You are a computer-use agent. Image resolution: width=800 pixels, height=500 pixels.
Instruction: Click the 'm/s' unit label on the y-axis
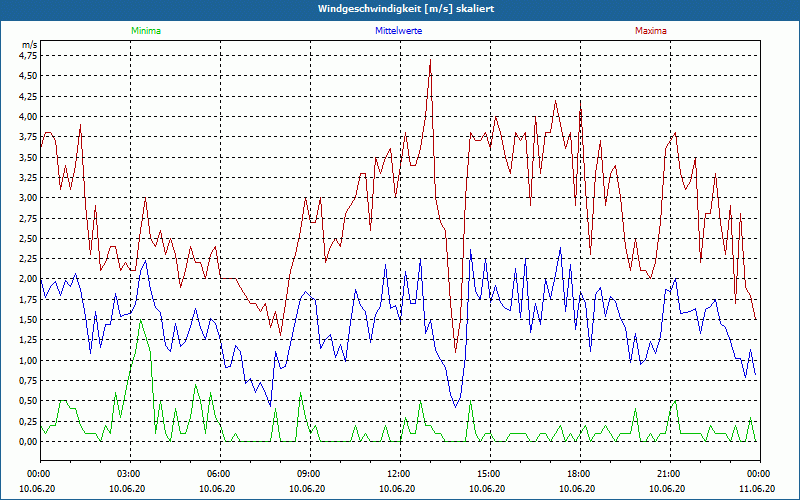(x=30, y=45)
